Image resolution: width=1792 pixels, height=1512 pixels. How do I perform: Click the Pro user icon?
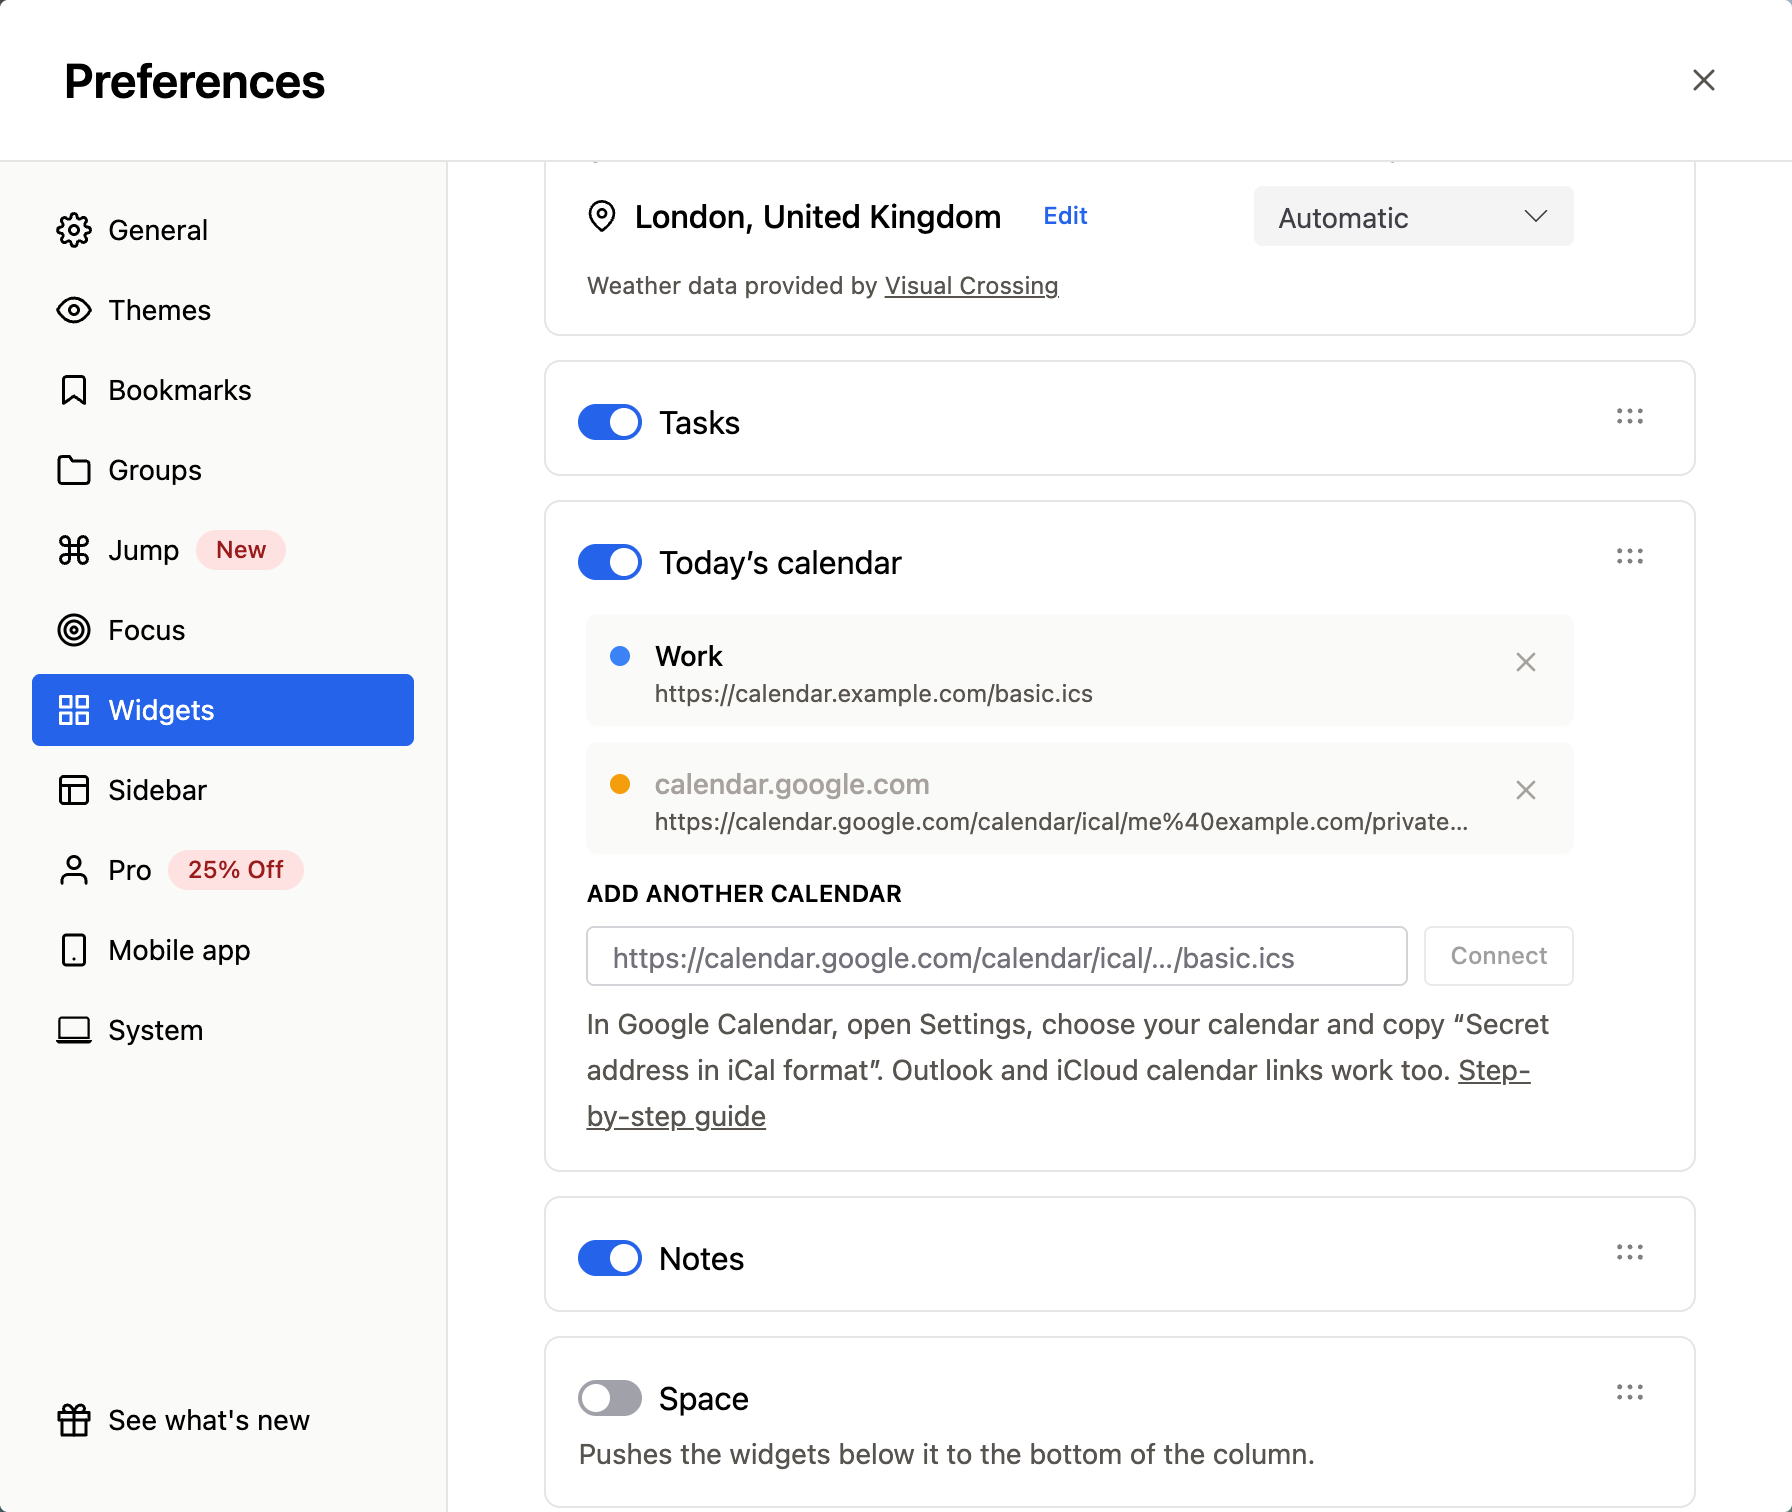coord(74,870)
